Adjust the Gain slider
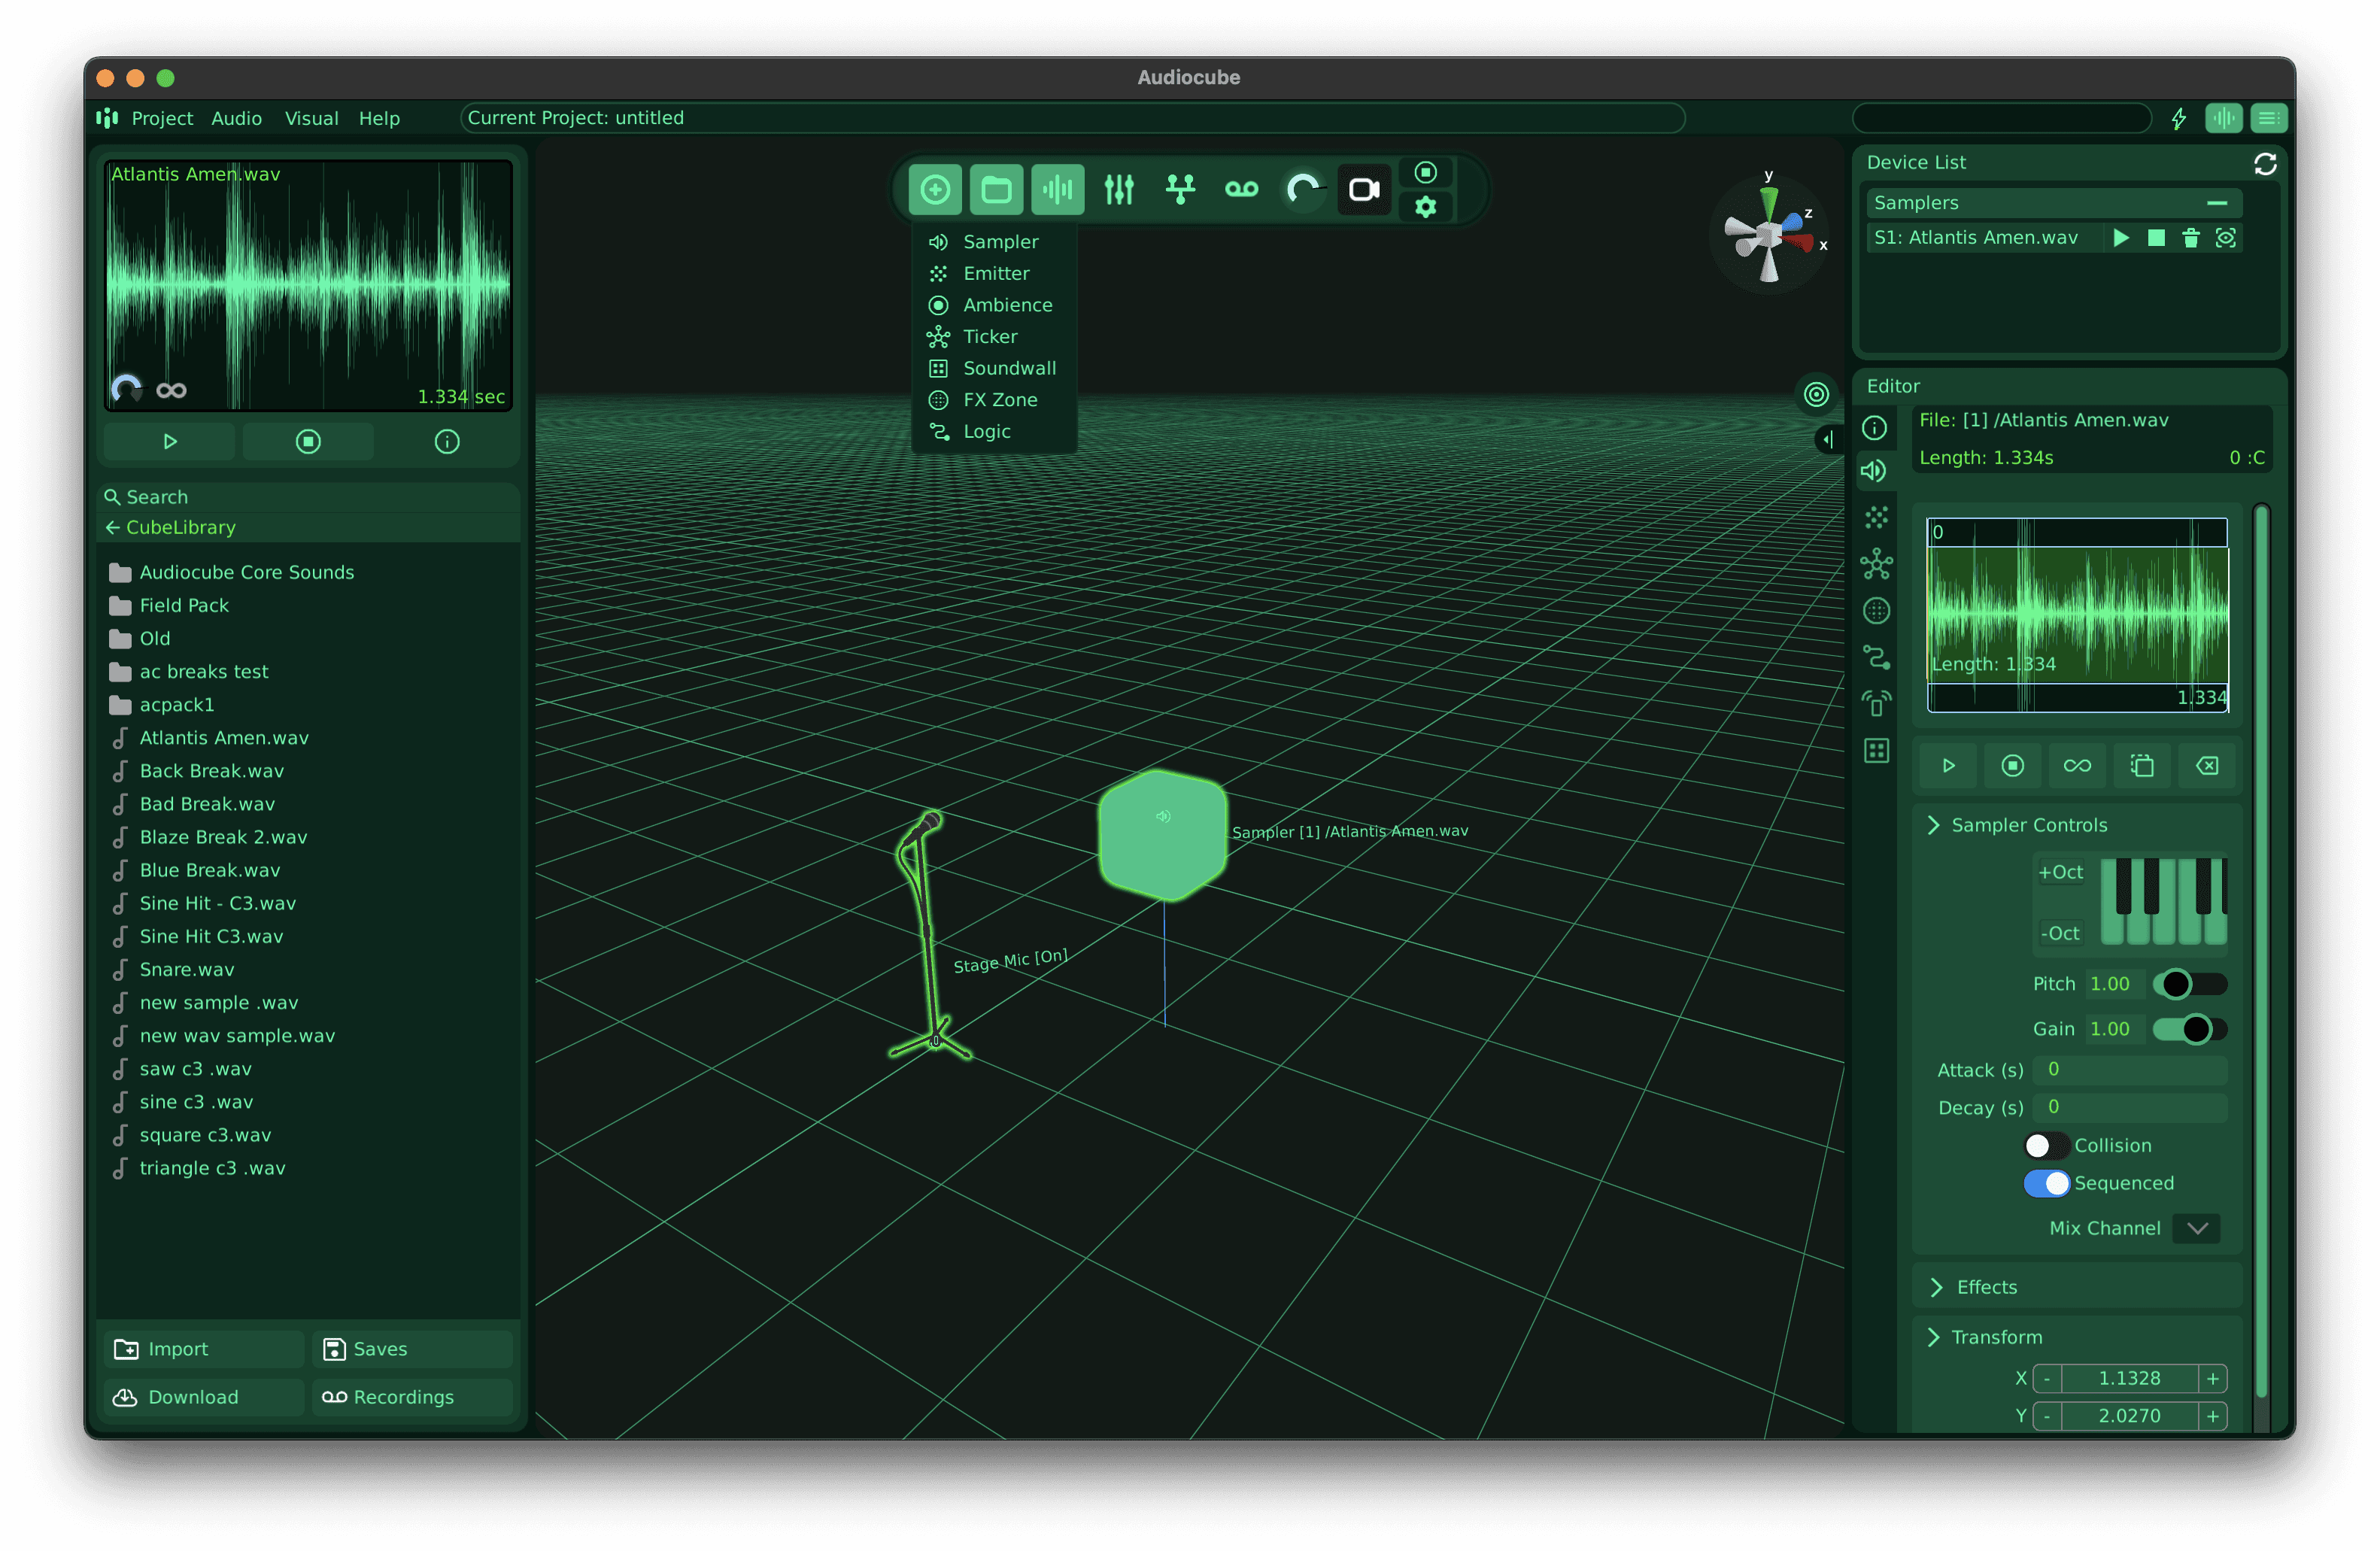 click(2190, 1029)
